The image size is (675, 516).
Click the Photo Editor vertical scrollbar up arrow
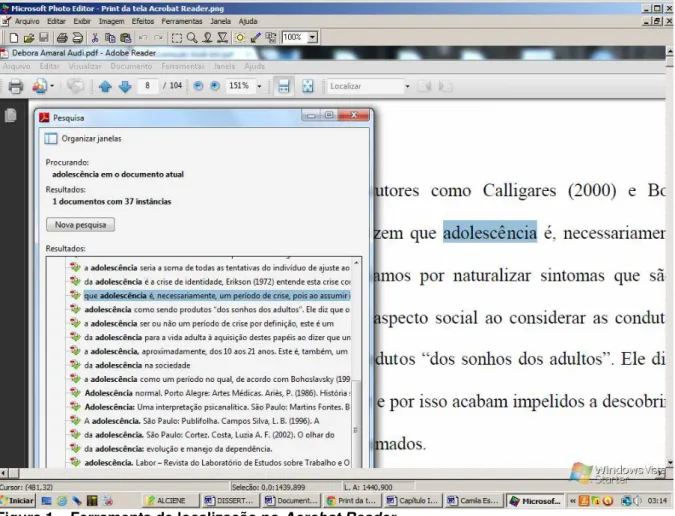pyautogui.click(x=670, y=51)
